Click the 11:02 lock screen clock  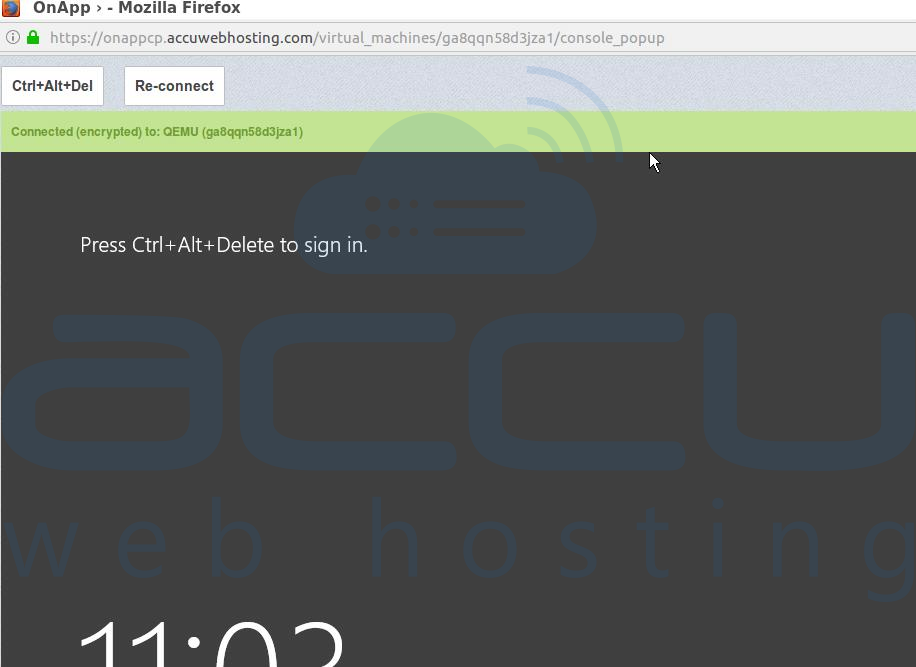point(211,642)
